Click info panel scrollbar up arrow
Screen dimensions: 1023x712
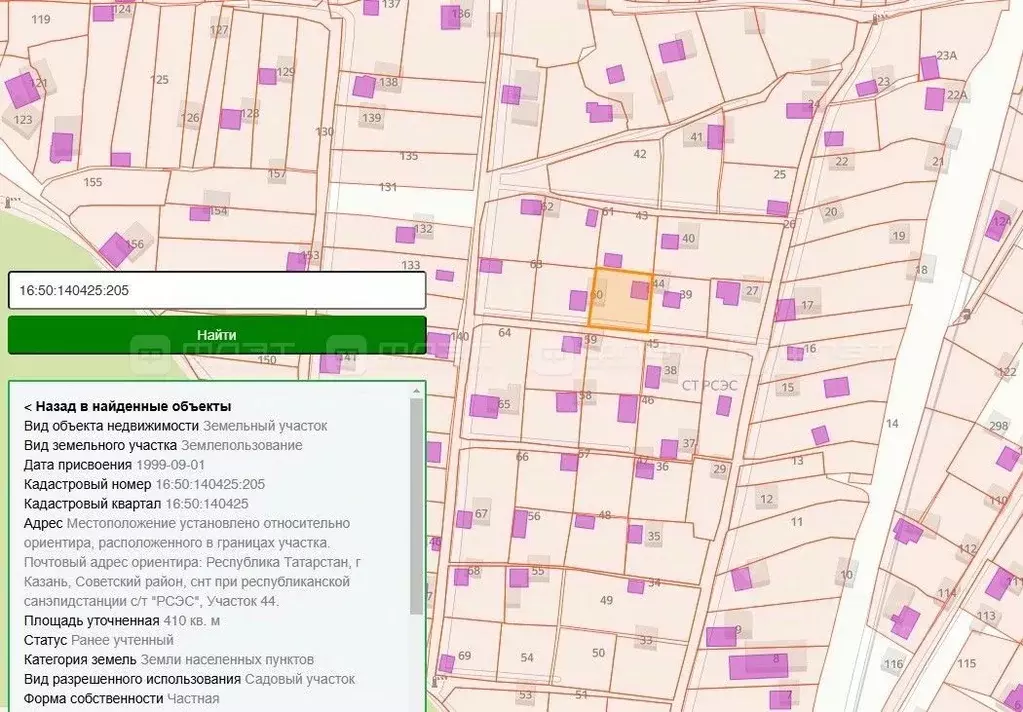coord(417,391)
